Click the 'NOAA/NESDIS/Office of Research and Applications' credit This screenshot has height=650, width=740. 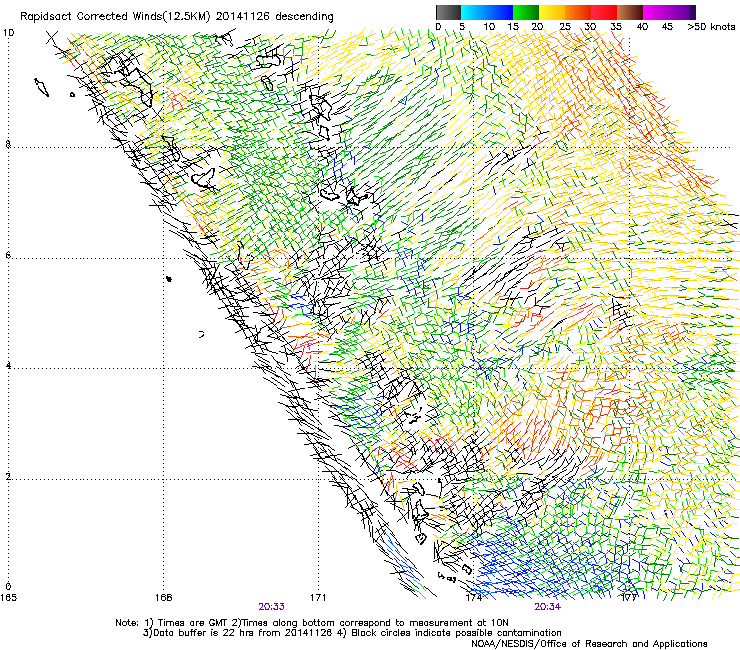coord(589,643)
